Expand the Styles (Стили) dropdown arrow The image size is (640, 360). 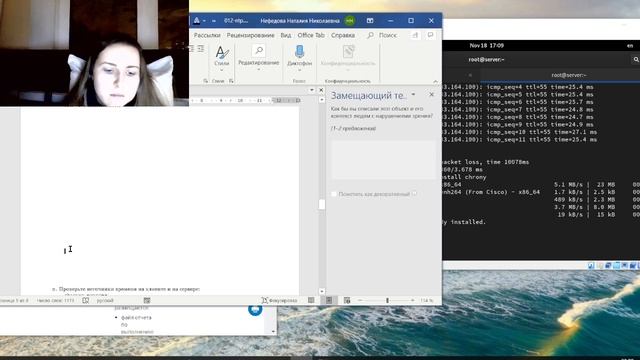(222, 70)
